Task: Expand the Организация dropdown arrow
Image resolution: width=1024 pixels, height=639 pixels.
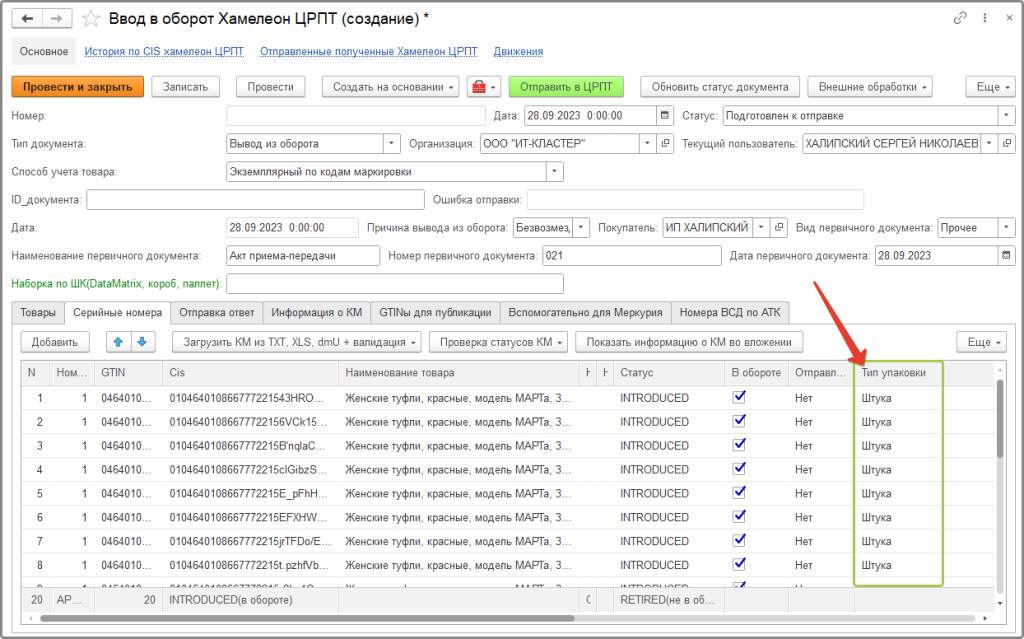Action: click(647, 144)
